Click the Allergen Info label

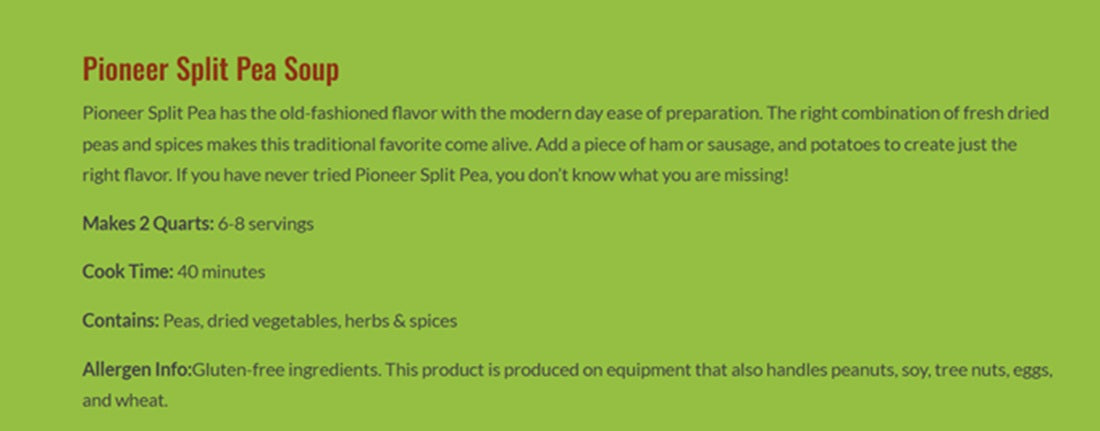tap(137, 369)
